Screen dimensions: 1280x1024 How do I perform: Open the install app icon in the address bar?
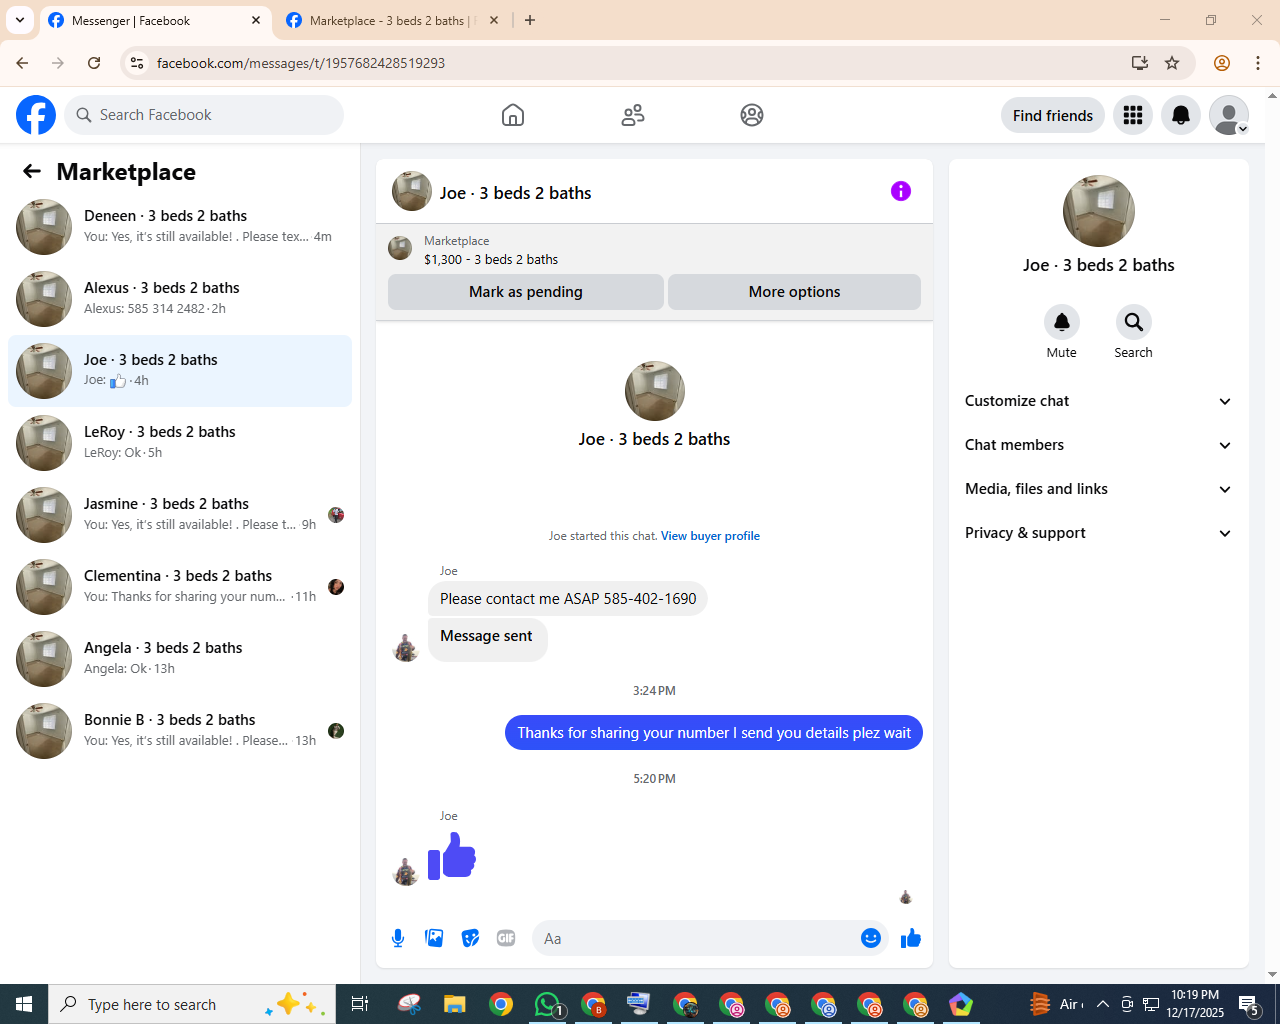tap(1139, 63)
